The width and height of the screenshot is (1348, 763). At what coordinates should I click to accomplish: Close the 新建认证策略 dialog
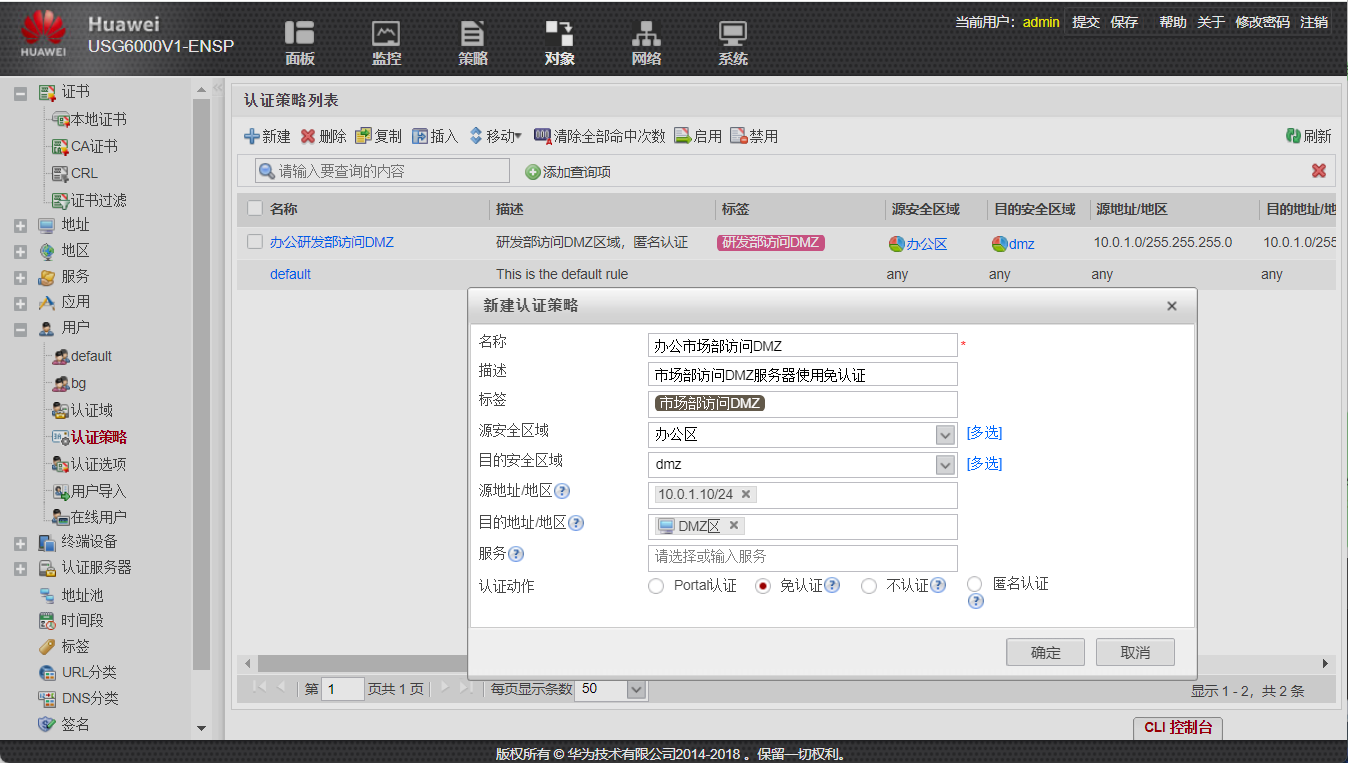(1172, 306)
